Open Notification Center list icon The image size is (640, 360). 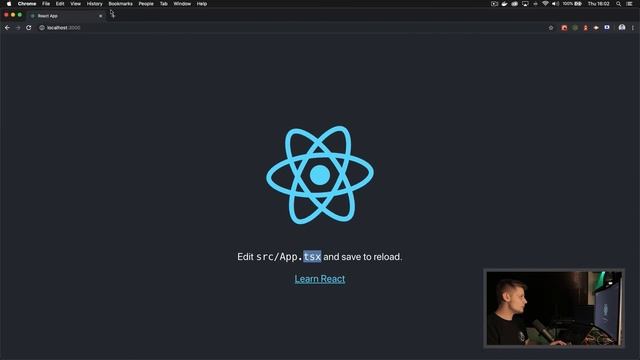(x=630, y=4)
